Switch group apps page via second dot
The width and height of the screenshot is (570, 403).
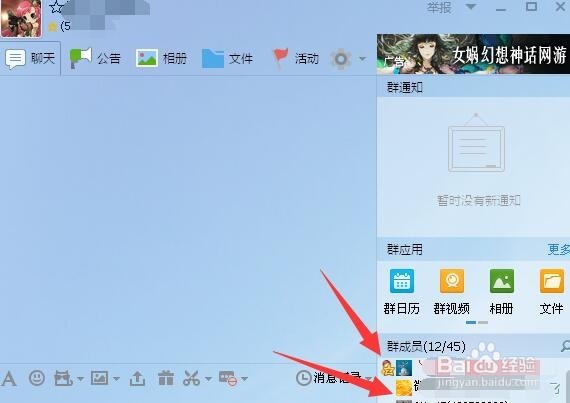[483, 322]
